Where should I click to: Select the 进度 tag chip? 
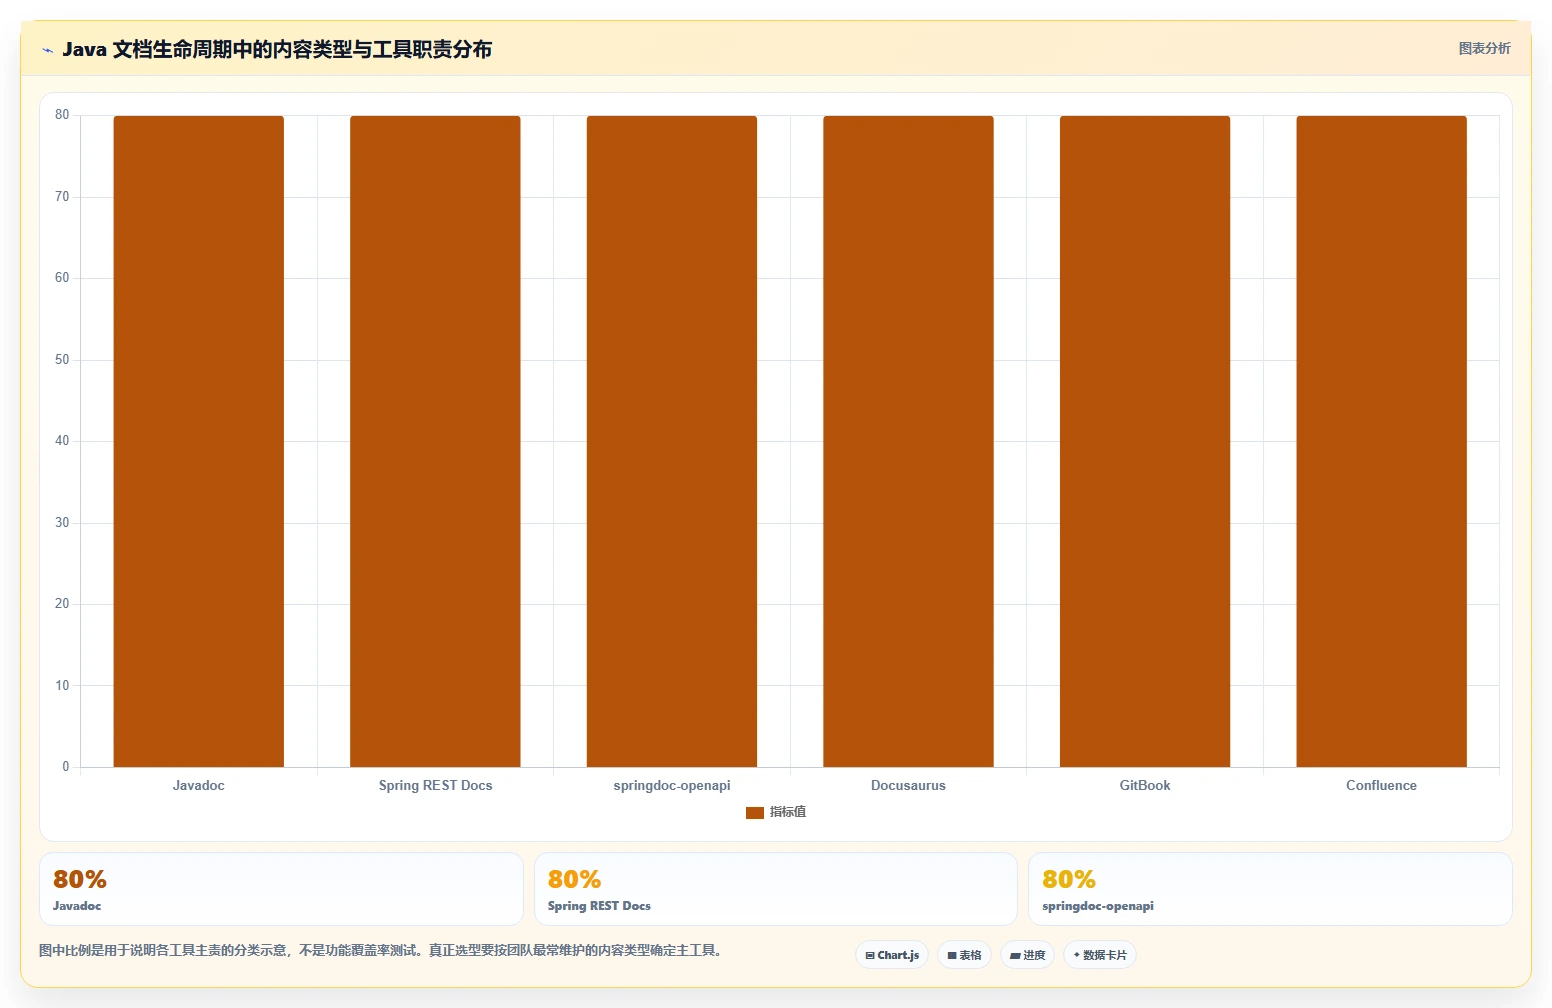click(x=1027, y=955)
